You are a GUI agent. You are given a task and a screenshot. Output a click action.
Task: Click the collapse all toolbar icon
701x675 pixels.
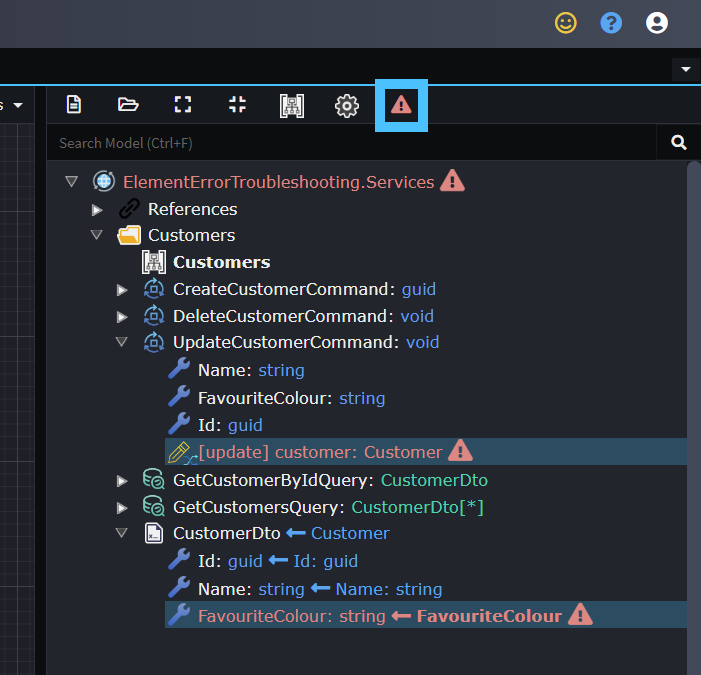[237, 105]
